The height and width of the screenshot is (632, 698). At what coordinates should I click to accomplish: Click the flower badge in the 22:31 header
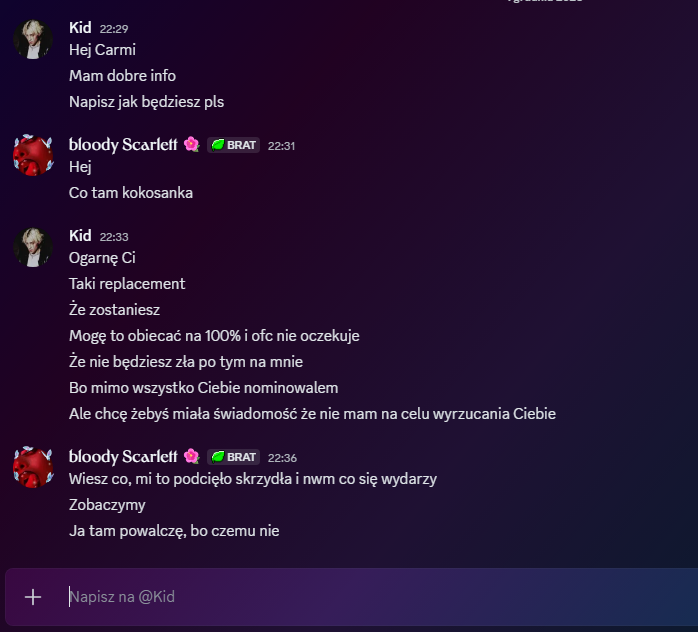[x=192, y=145]
